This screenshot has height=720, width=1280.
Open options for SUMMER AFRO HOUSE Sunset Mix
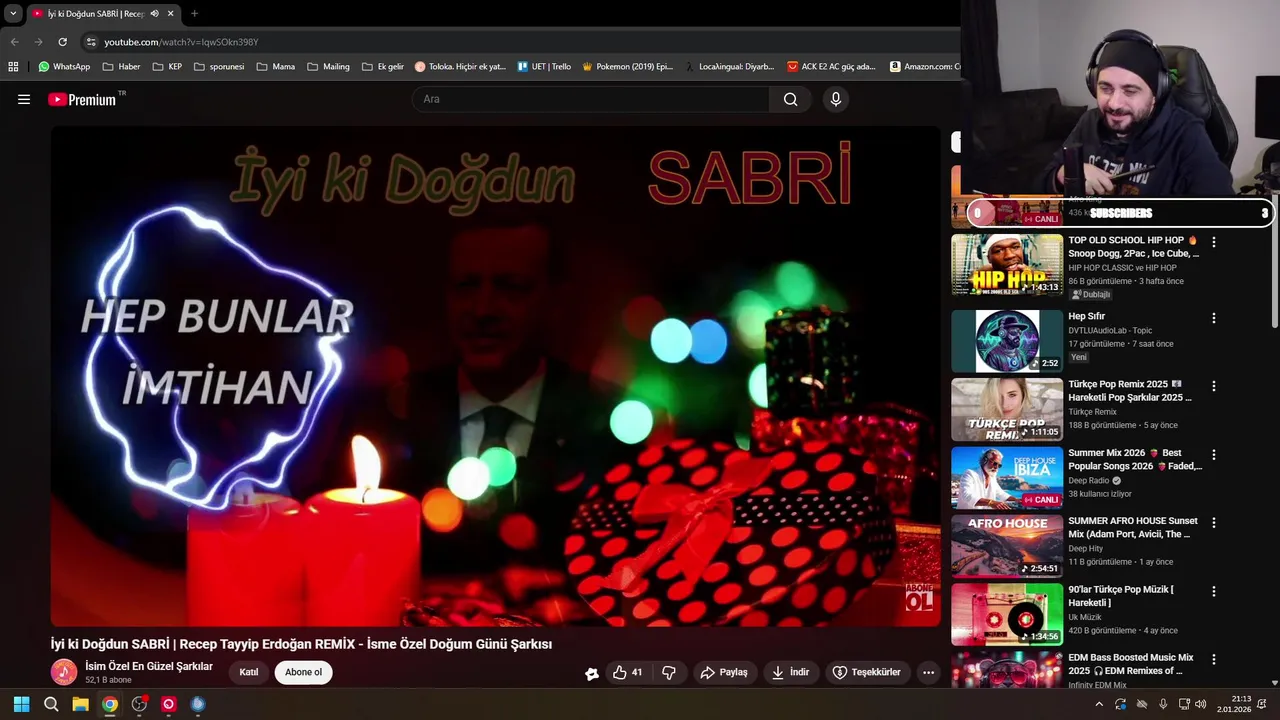(1214, 523)
